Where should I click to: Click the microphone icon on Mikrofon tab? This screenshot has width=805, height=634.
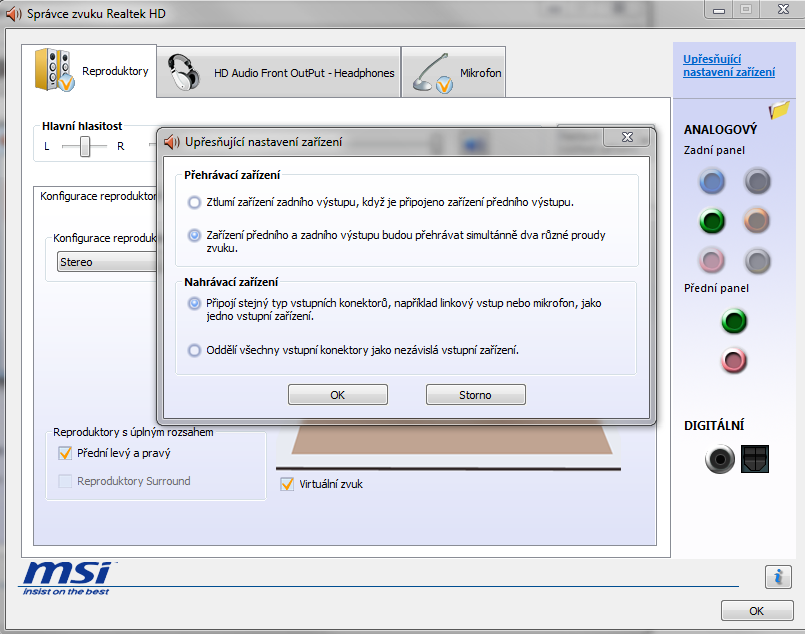point(433,73)
